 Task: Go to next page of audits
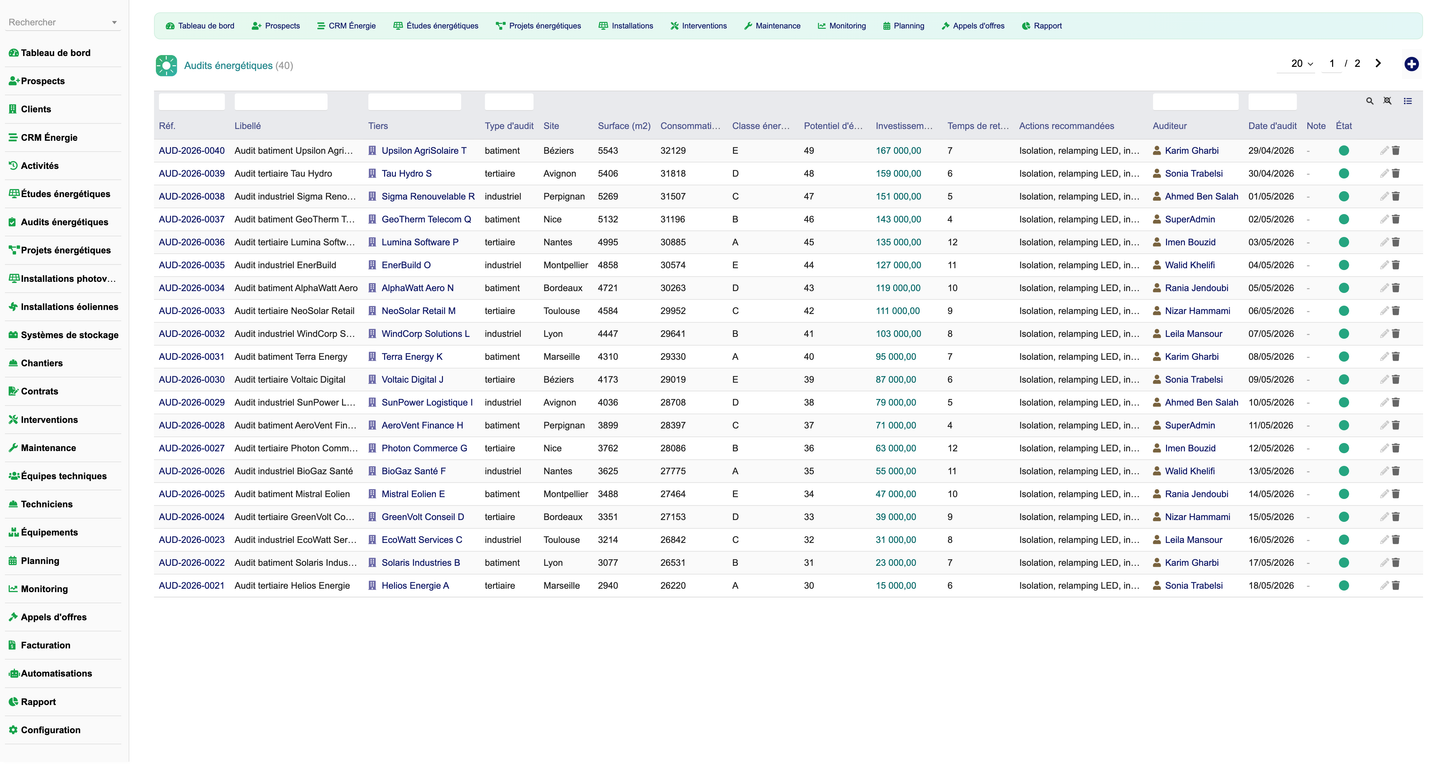tap(1378, 63)
